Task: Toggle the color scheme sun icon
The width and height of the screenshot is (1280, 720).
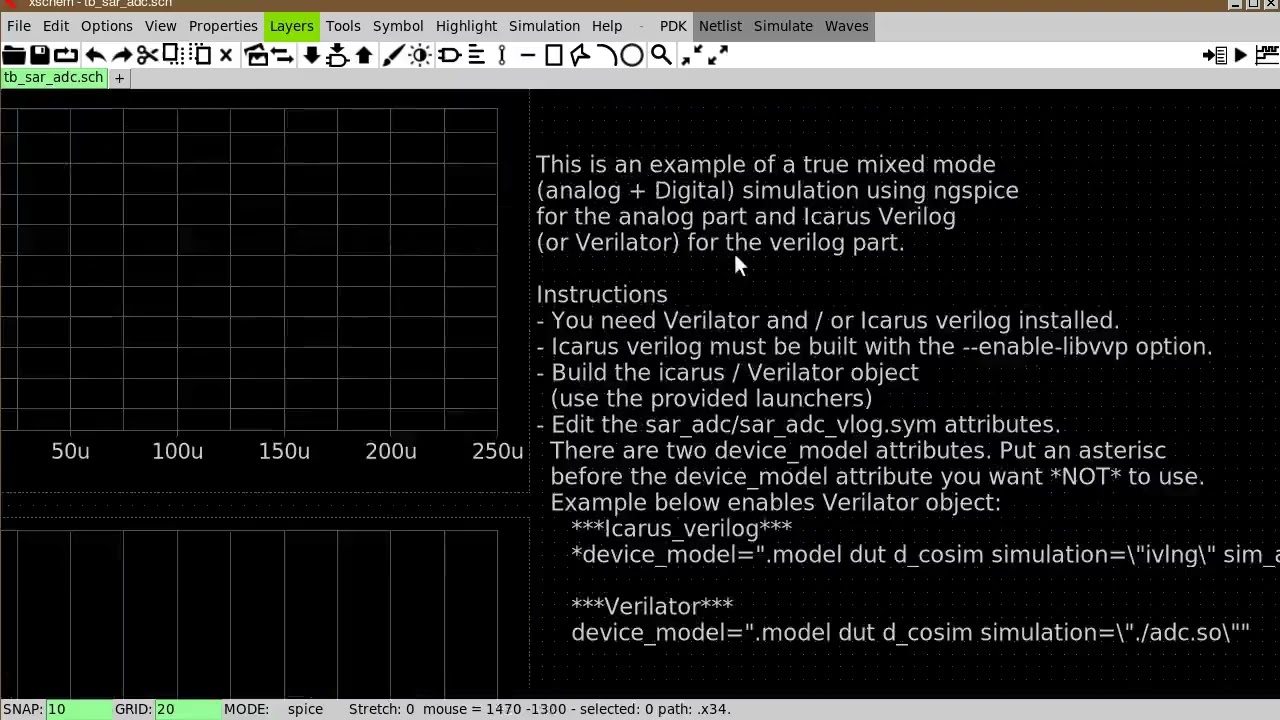Action: point(420,55)
